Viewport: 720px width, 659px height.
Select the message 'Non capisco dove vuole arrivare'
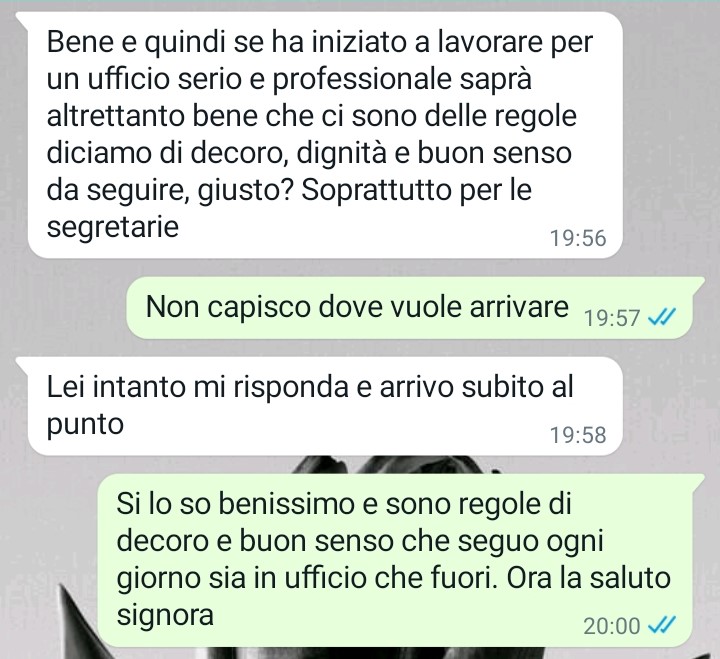point(409,308)
